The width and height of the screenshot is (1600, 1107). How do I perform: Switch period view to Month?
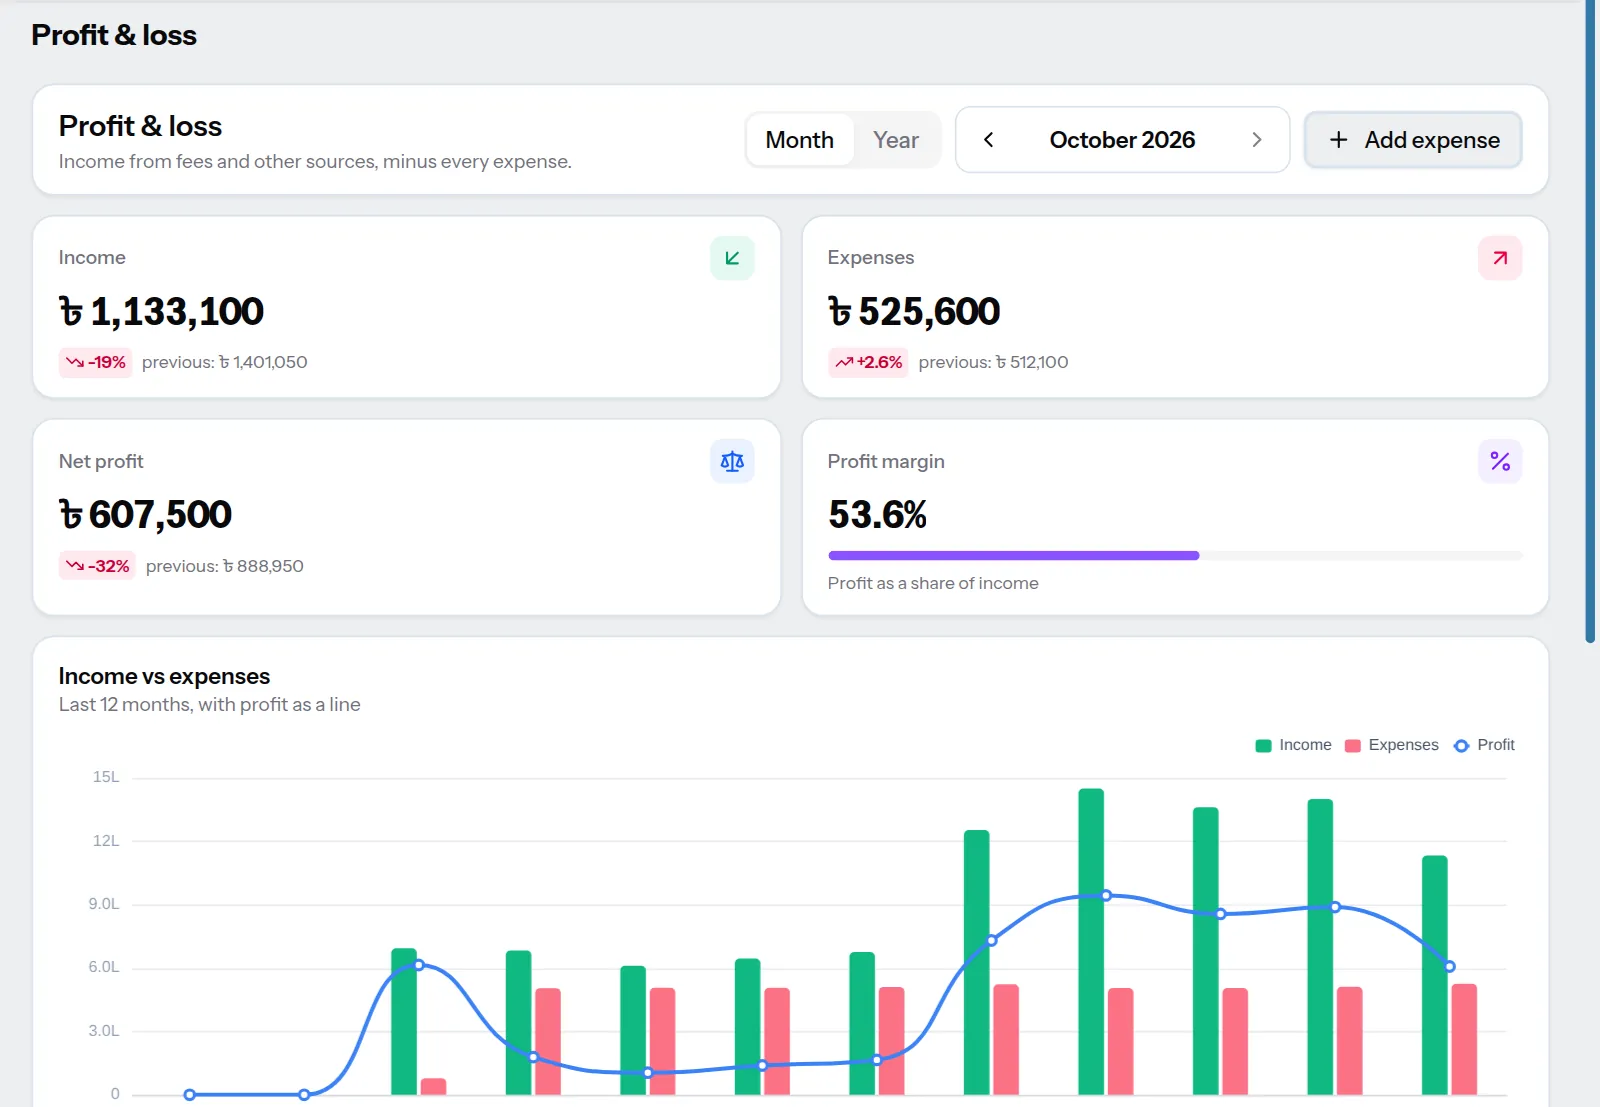click(x=800, y=140)
